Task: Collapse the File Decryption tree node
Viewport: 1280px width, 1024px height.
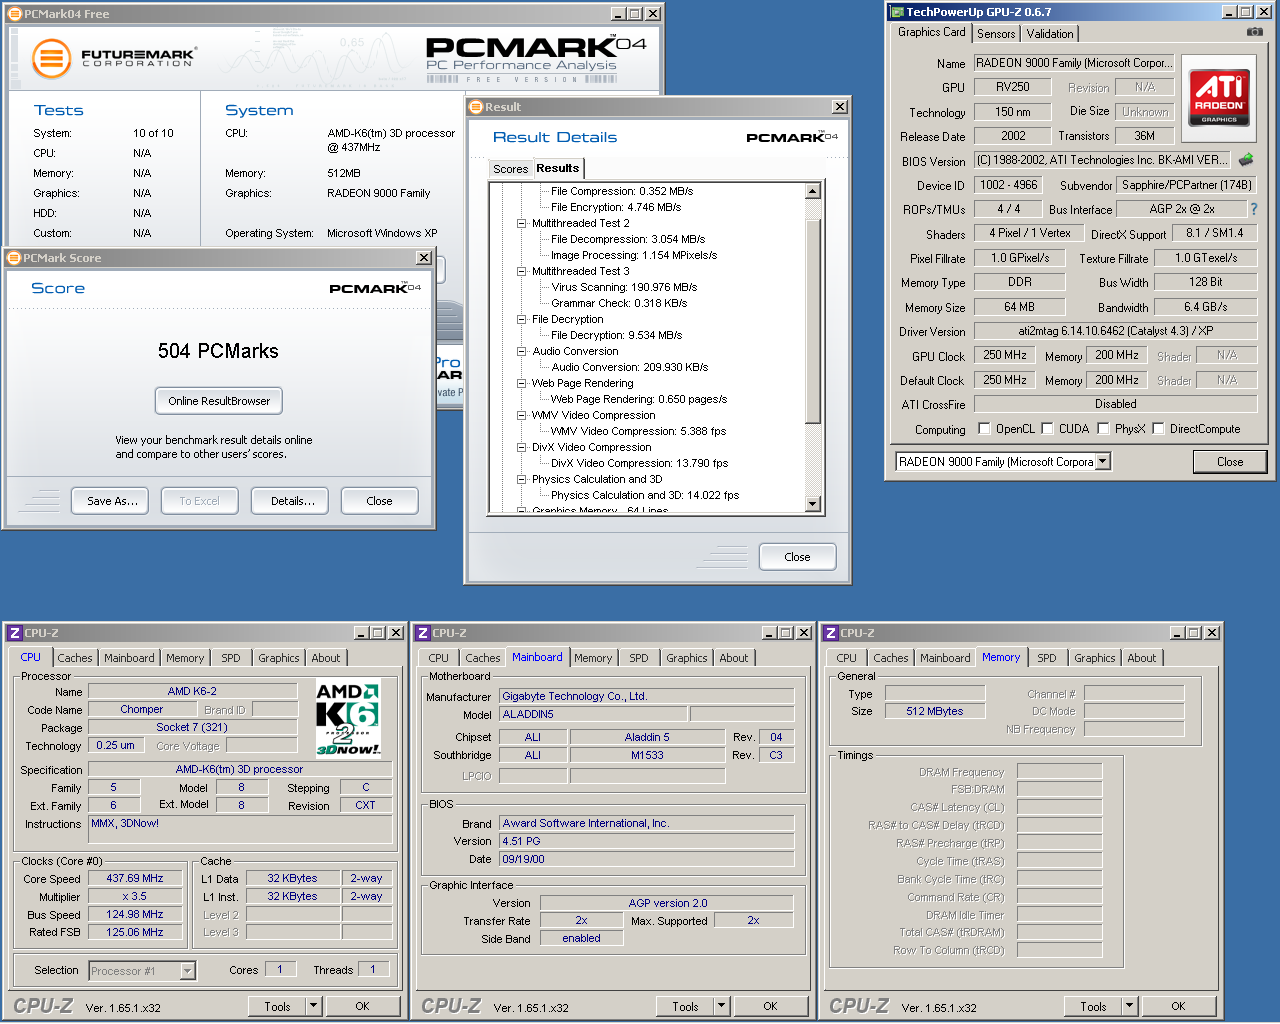Action: pos(521,319)
